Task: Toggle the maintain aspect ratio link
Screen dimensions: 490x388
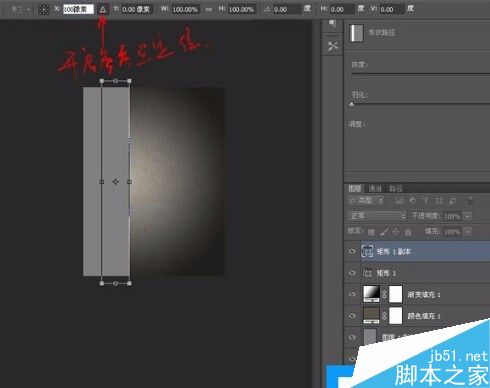Action: 209,9
